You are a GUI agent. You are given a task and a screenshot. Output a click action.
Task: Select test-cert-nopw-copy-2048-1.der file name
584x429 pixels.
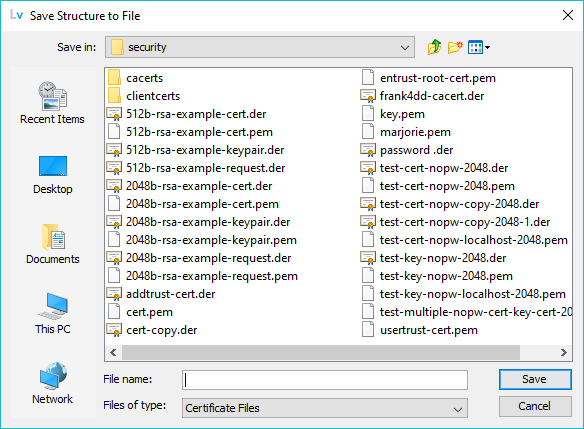tap(465, 222)
